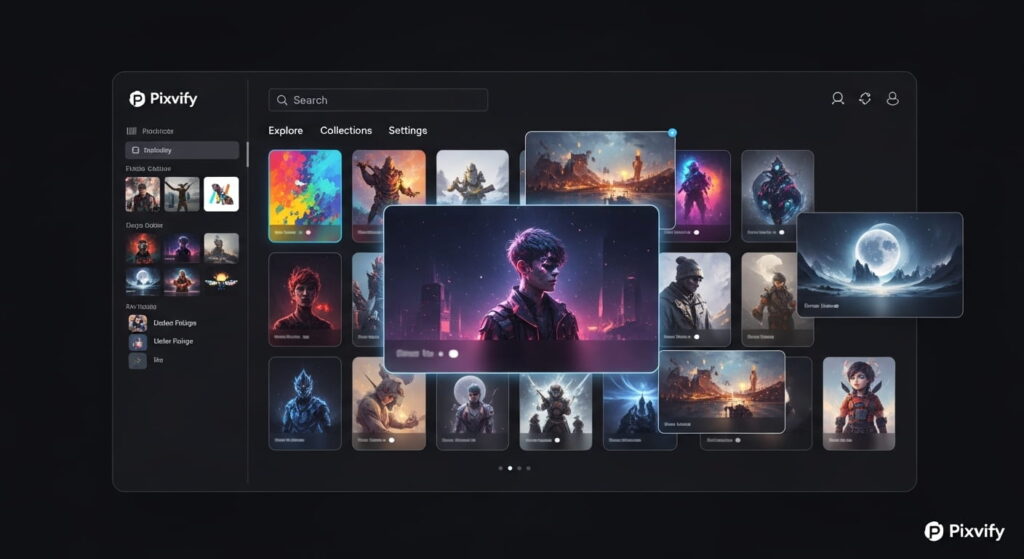Open the dark robot with blue eye card
This screenshot has width=1024, height=559.
click(x=777, y=196)
